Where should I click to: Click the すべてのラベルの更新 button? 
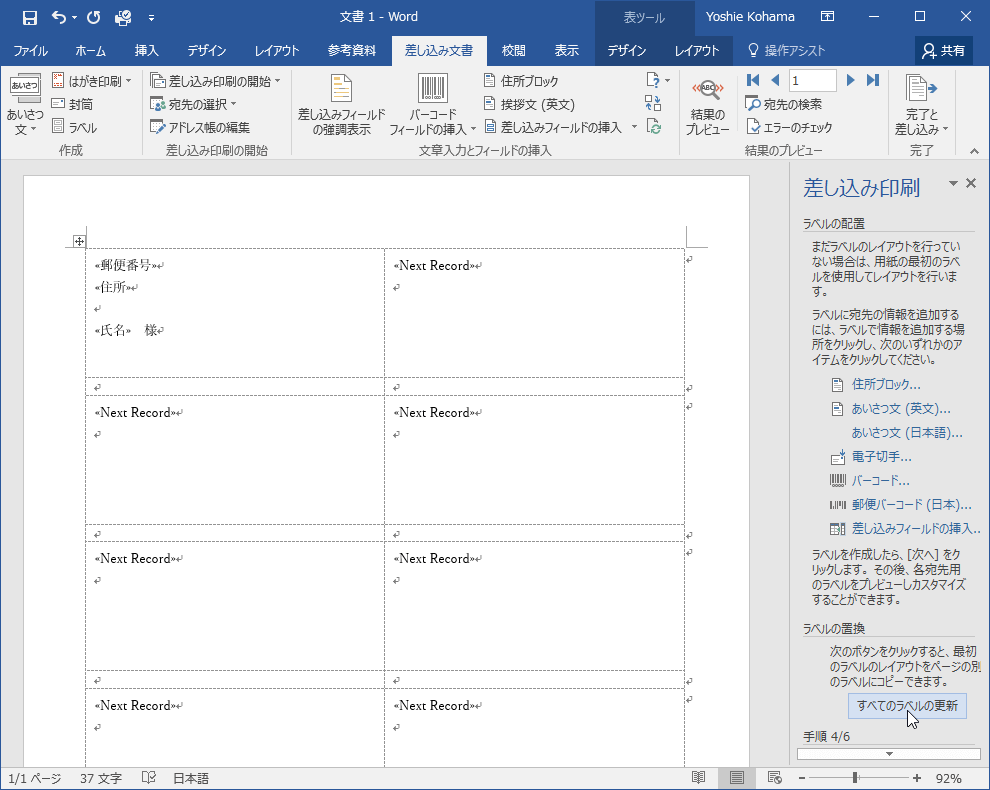click(x=907, y=705)
